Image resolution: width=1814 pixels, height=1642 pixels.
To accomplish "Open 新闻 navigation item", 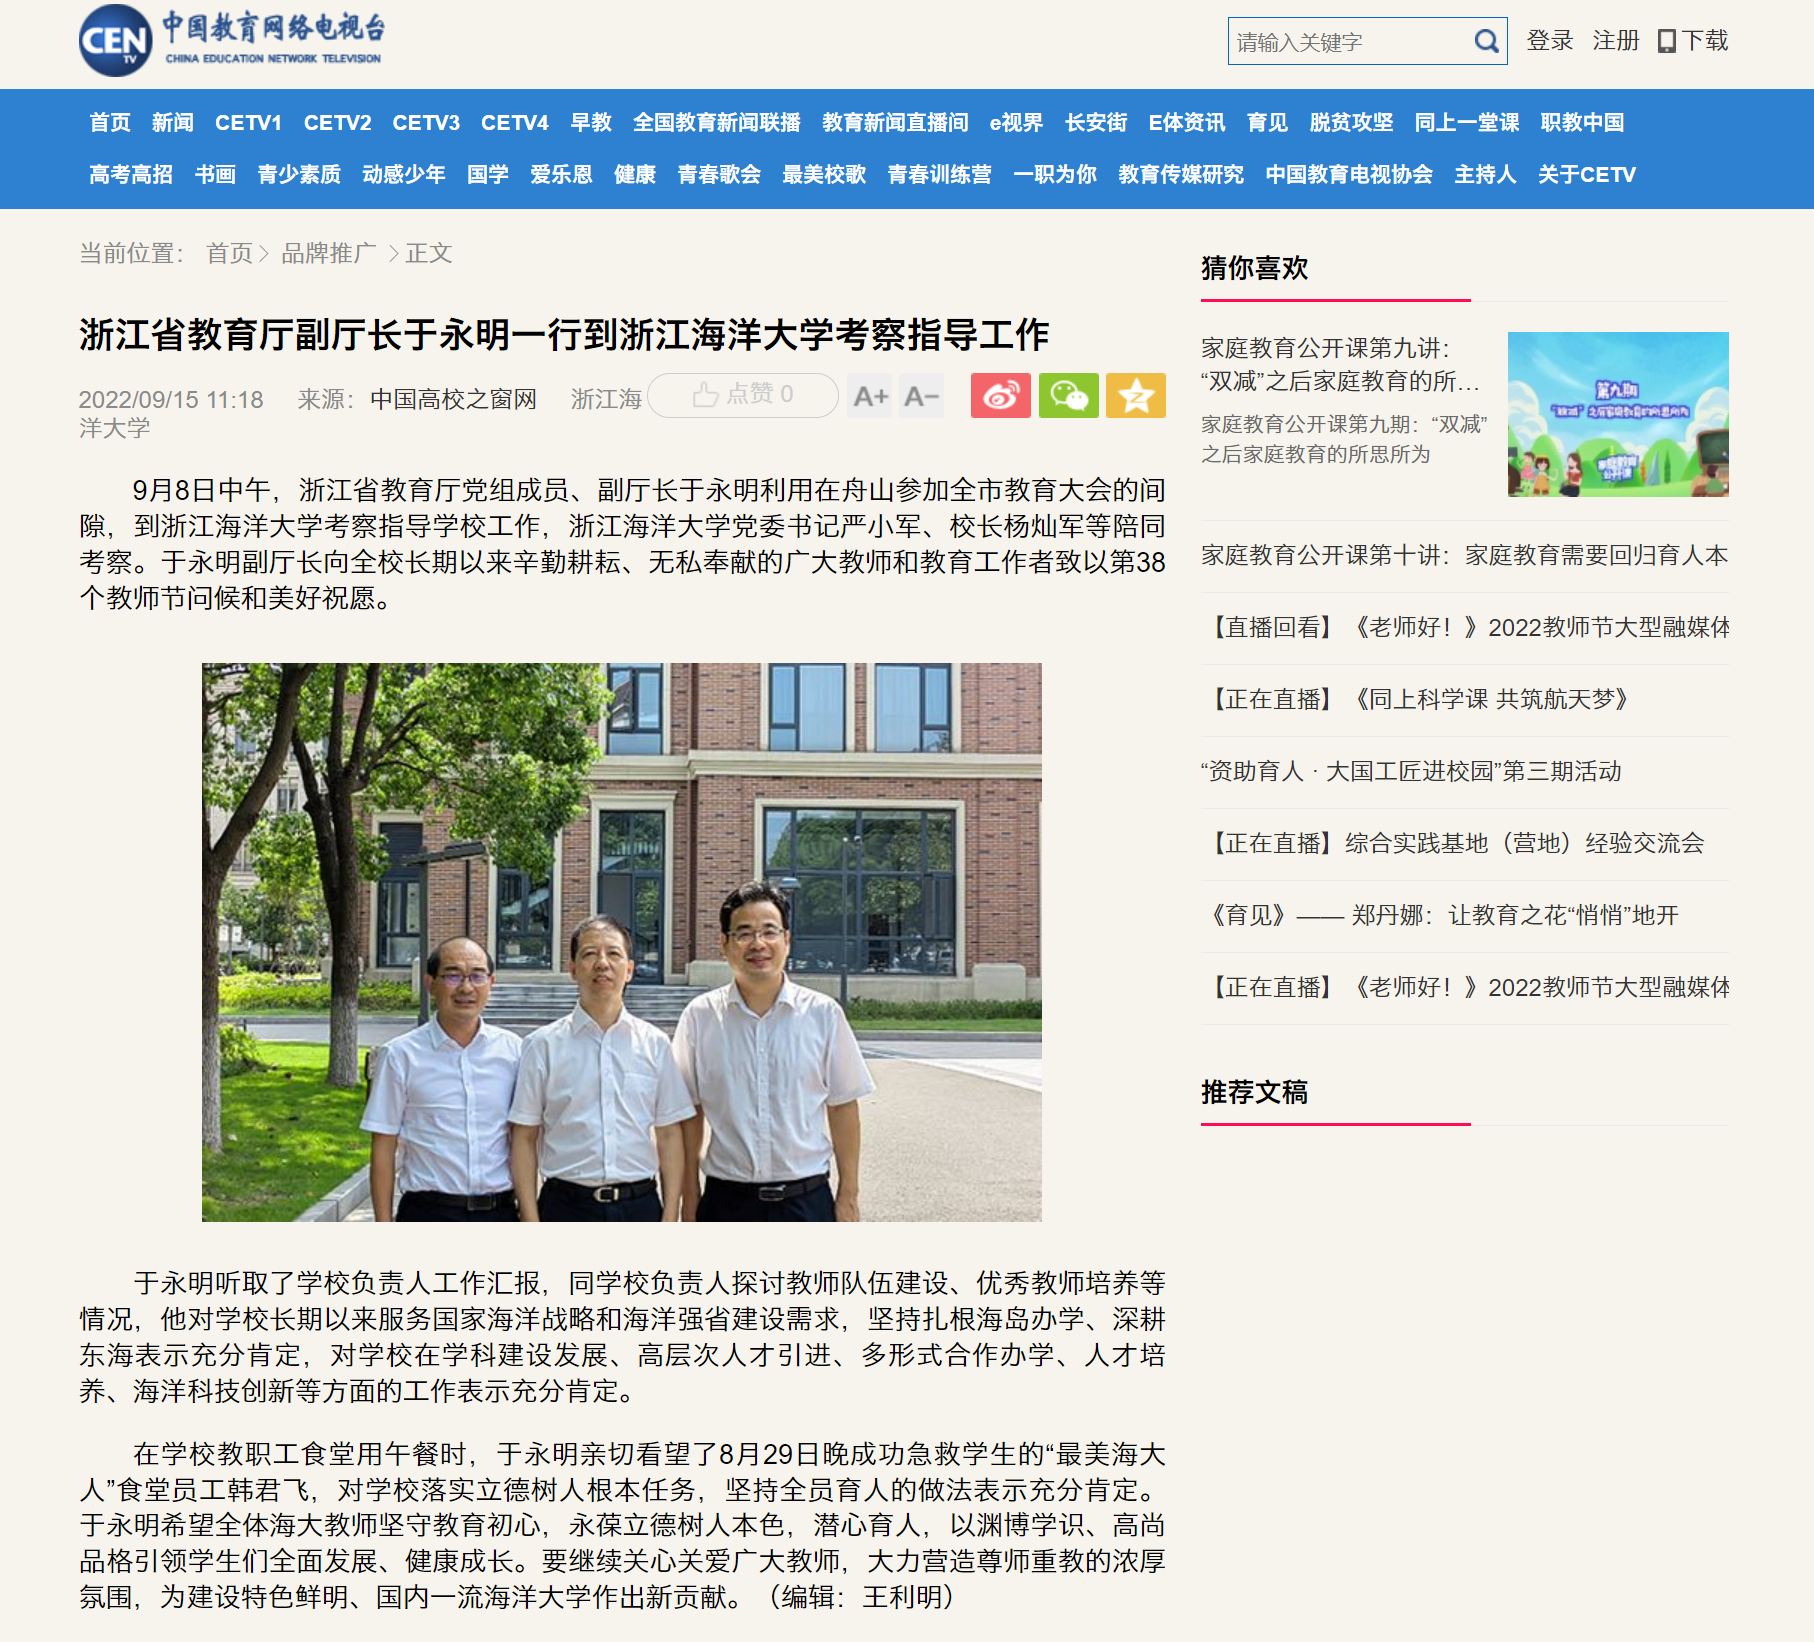I will click(x=173, y=122).
